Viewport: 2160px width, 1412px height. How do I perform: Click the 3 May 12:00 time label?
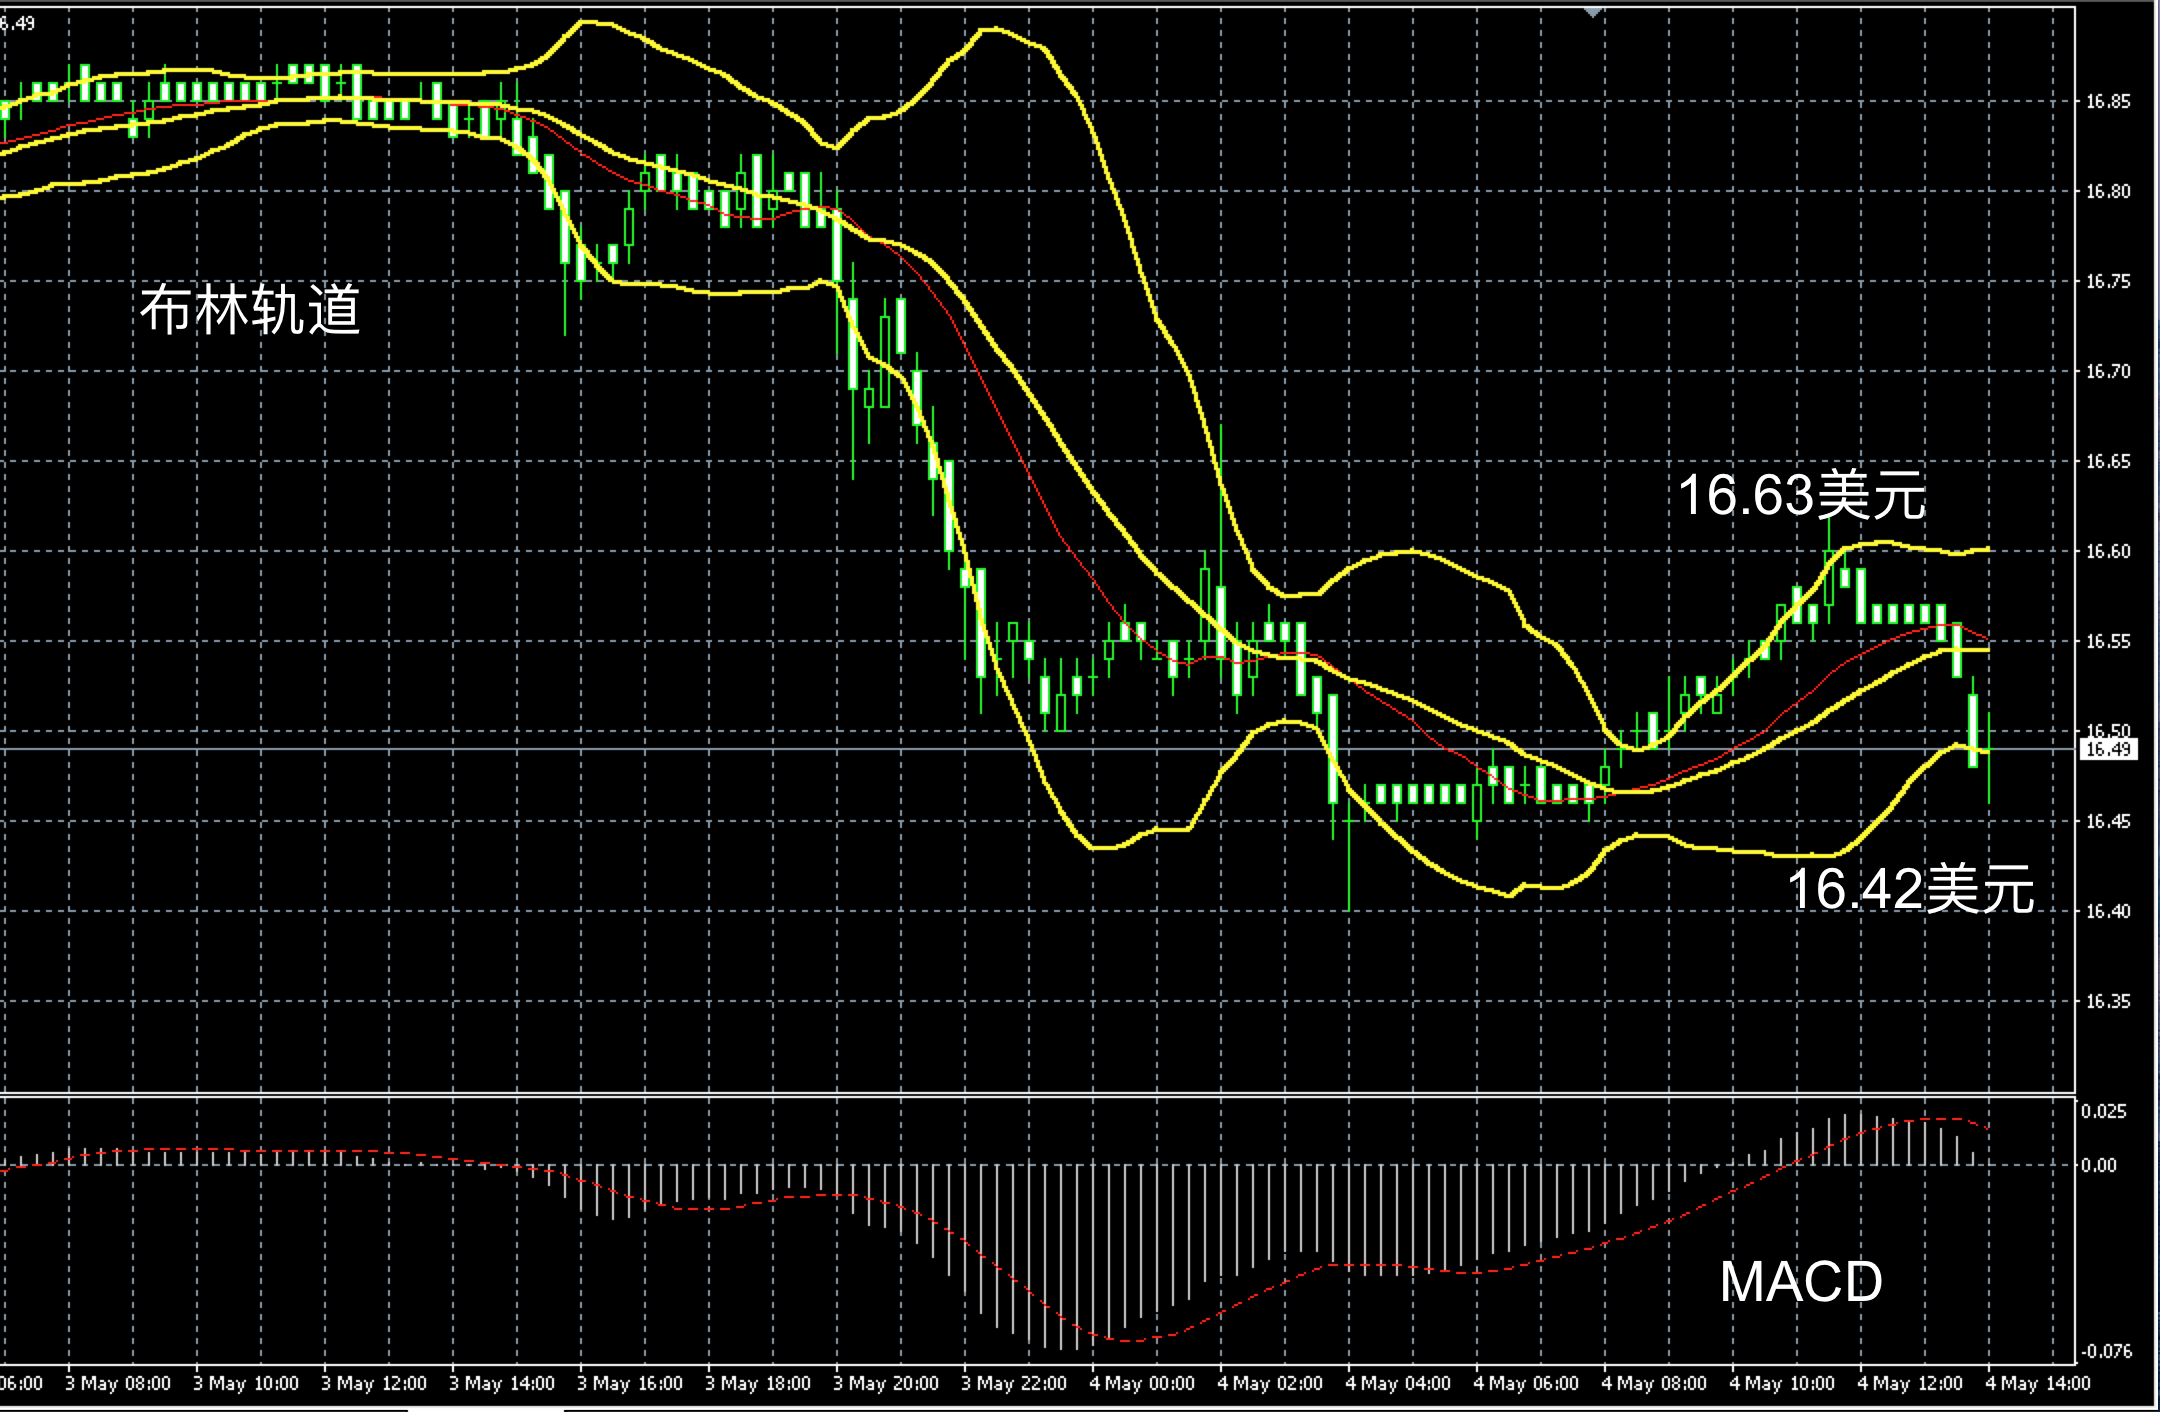(x=373, y=1383)
